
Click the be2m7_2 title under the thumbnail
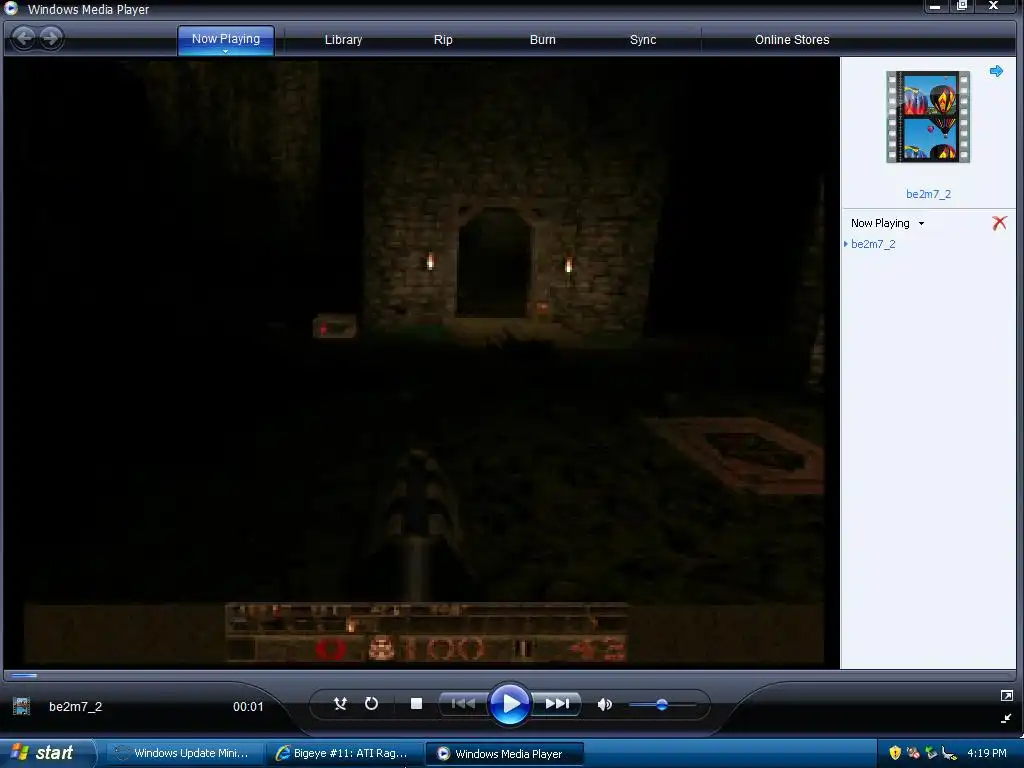pyautogui.click(x=928, y=194)
